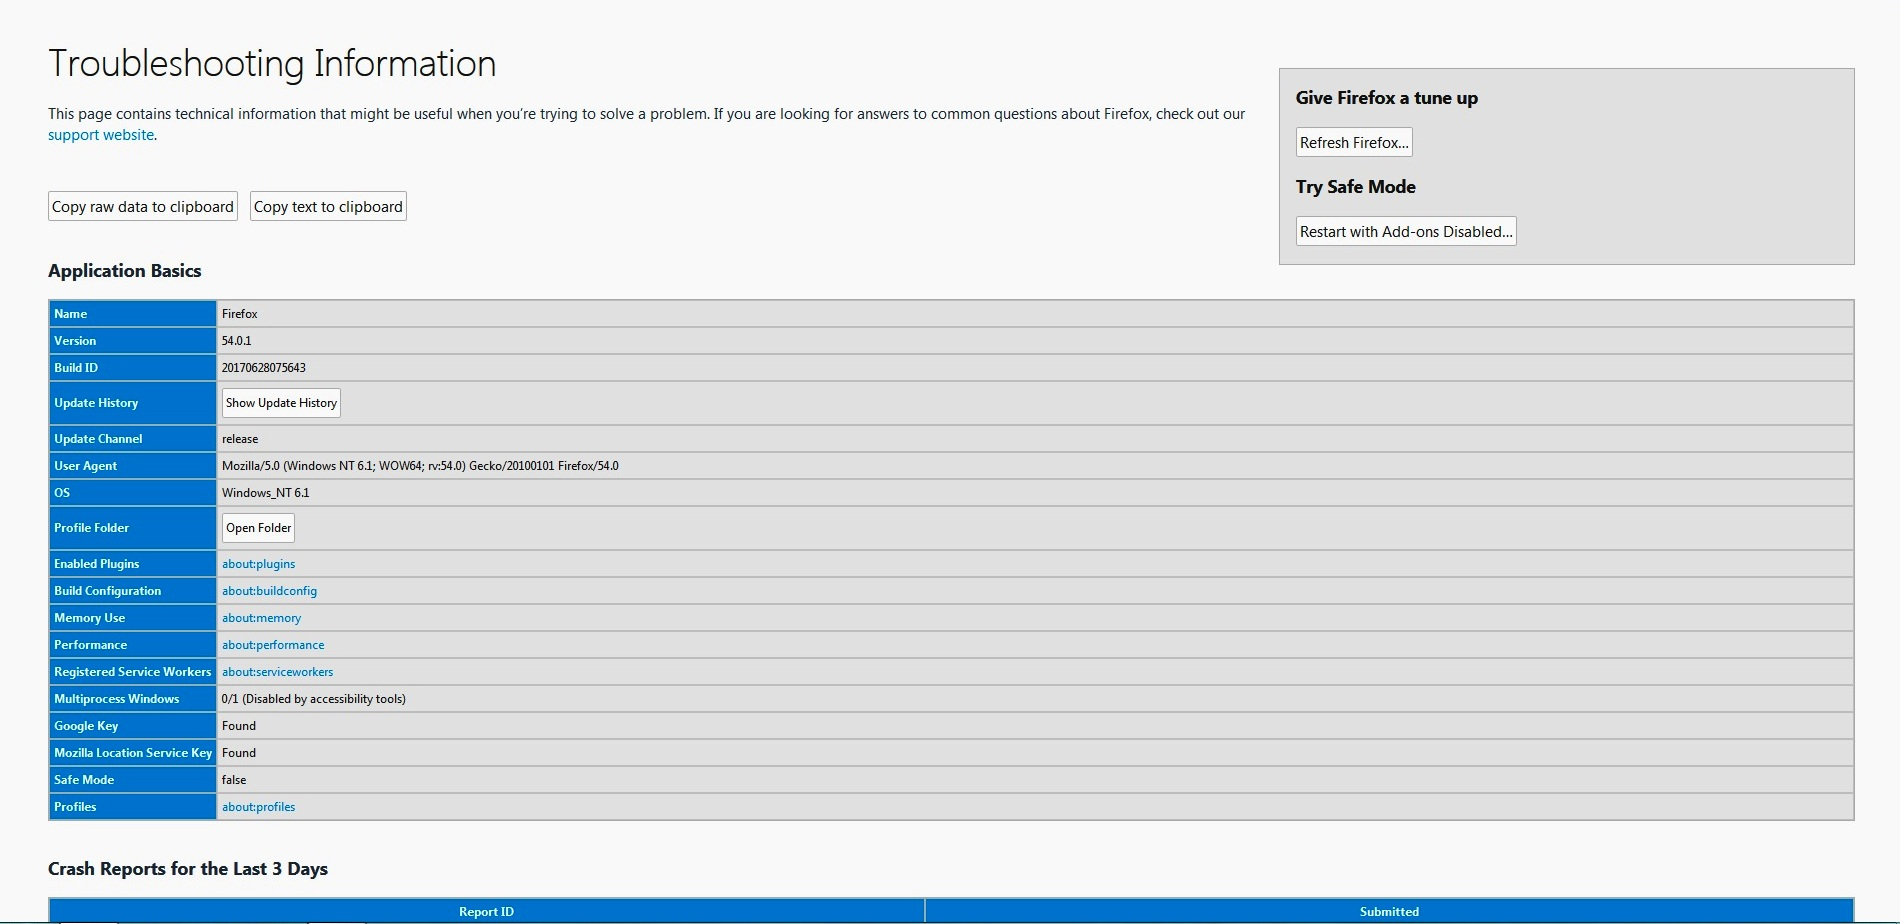This screenshot has width=1900, height=924.
Task: Select Build ID value 20170628075643
Action: (264, 368)
